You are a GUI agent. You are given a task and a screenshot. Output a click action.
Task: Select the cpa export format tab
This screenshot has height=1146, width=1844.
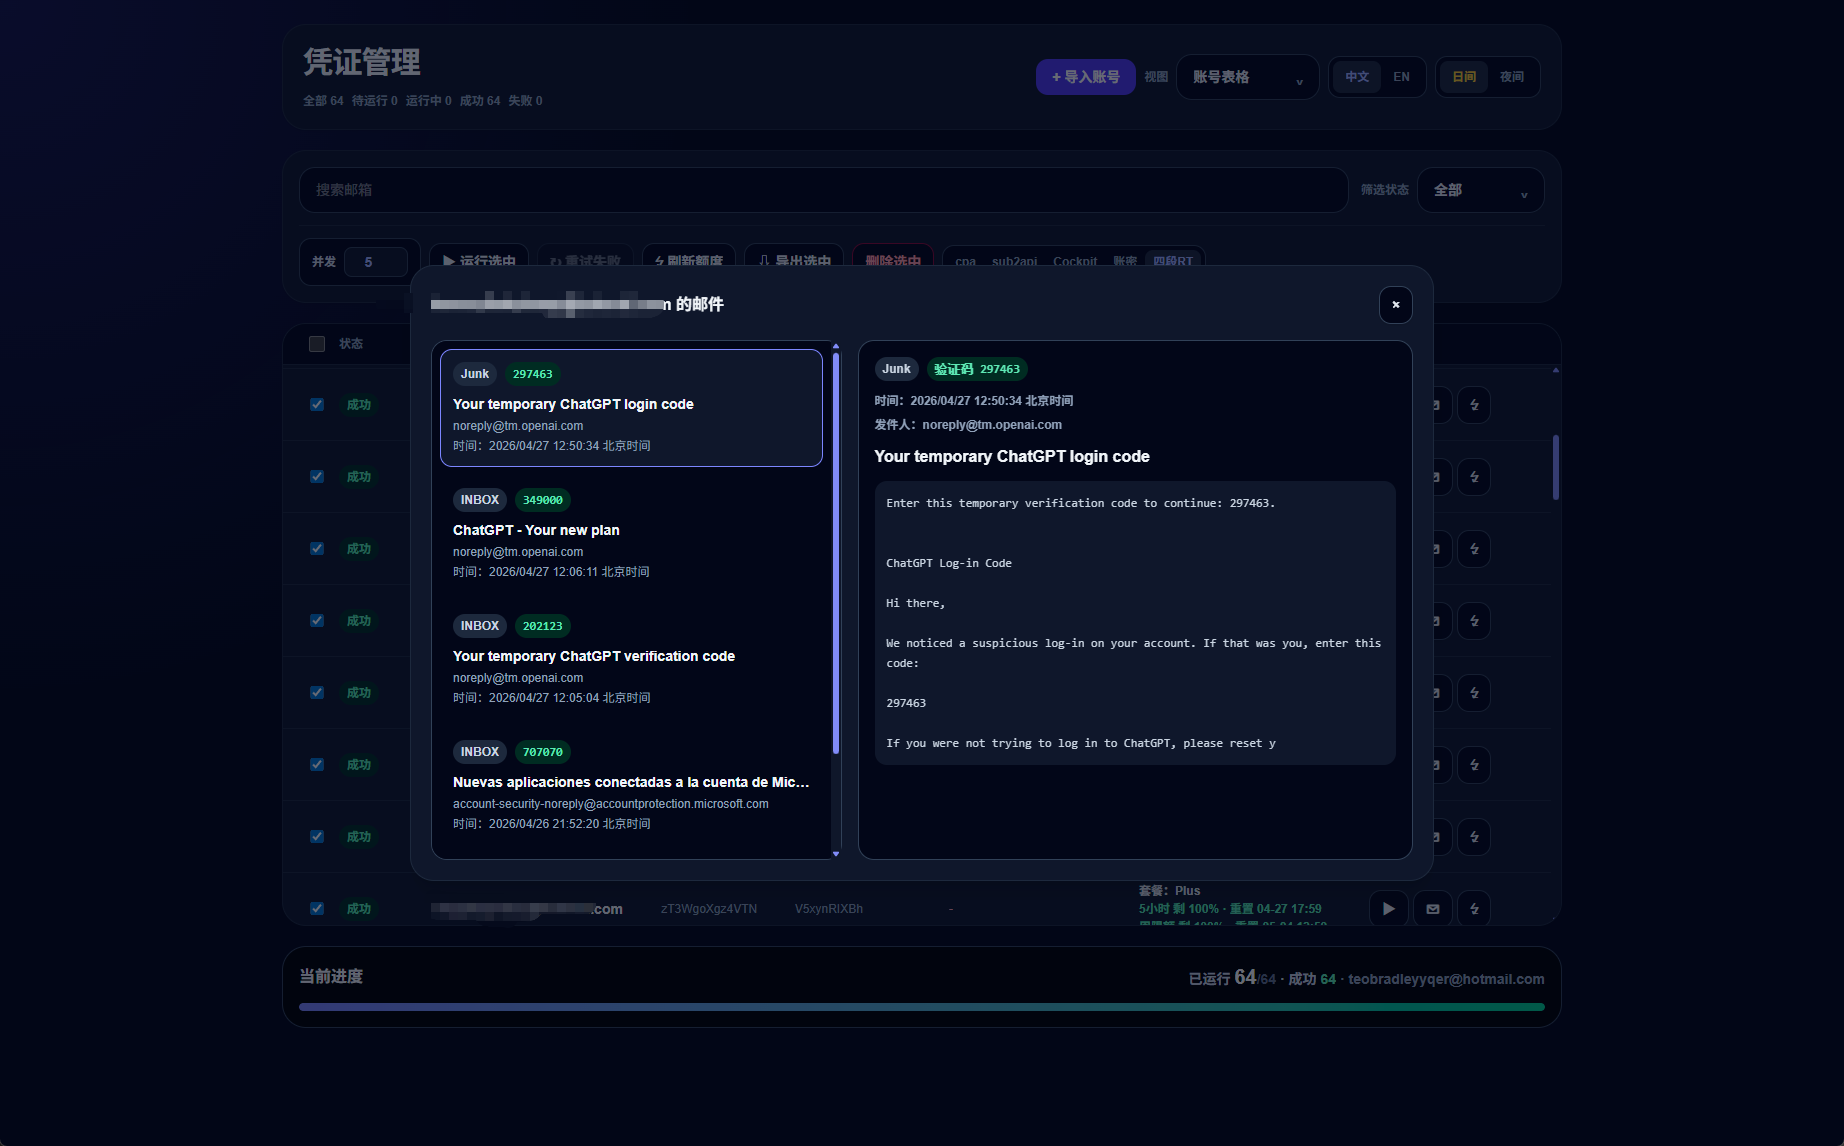[965, 261]
